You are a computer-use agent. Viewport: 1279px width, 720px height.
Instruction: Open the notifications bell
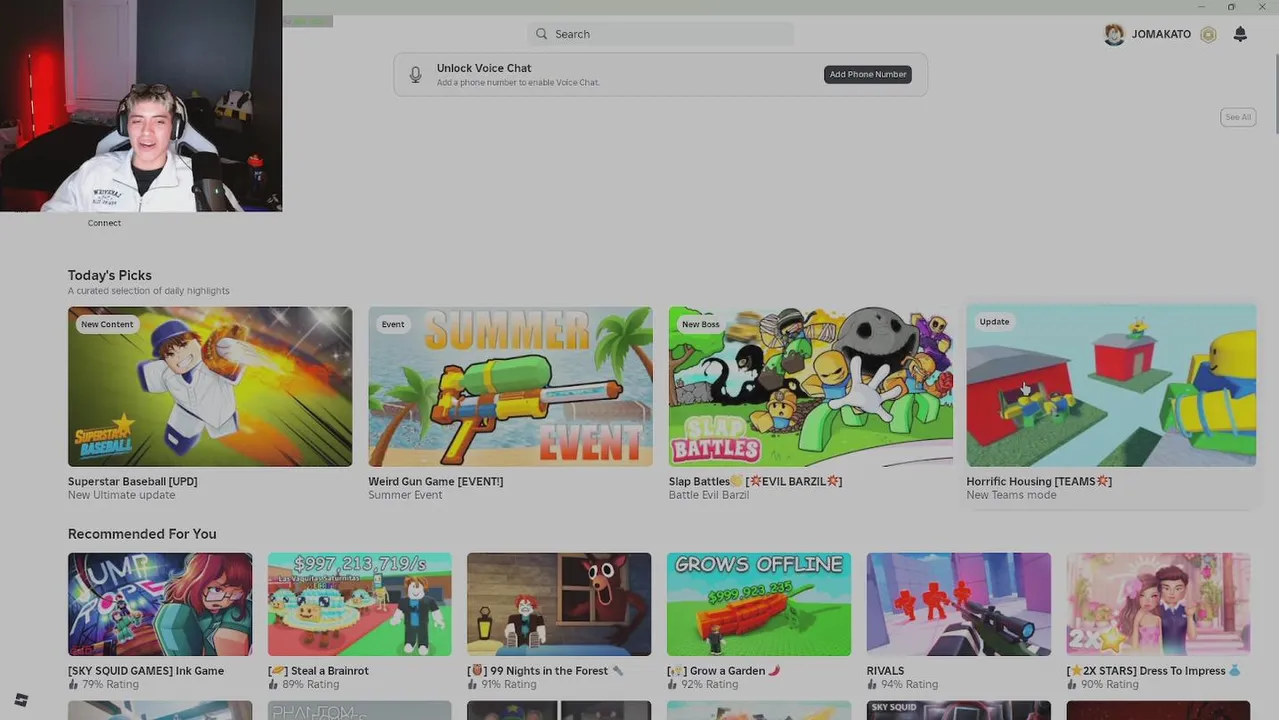point(1240,34)
